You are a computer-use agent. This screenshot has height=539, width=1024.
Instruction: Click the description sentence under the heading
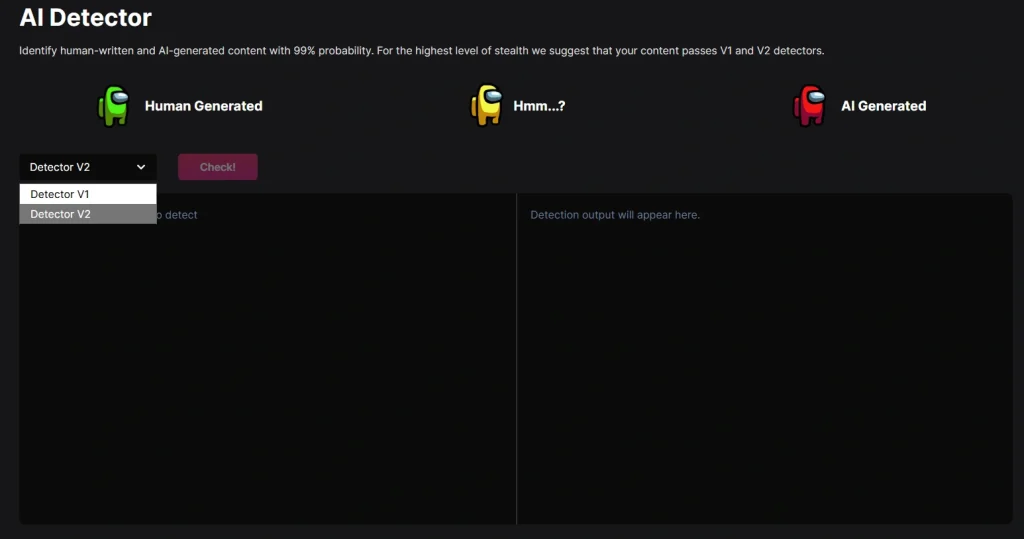(x=420, y=51)
